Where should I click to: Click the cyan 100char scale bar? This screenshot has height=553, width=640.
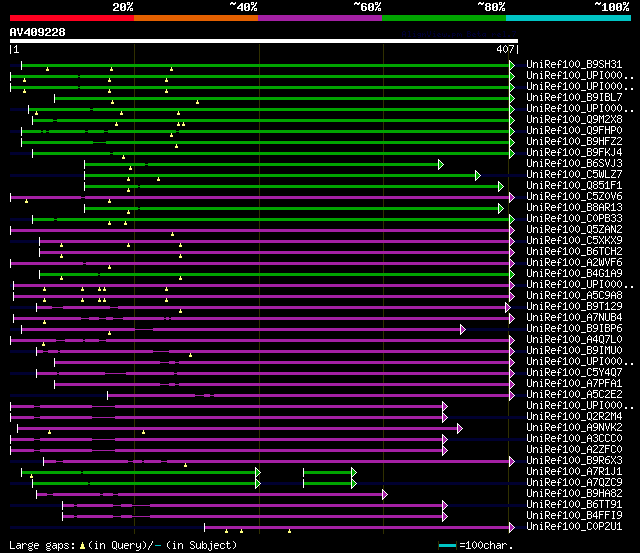pos(447,546)
